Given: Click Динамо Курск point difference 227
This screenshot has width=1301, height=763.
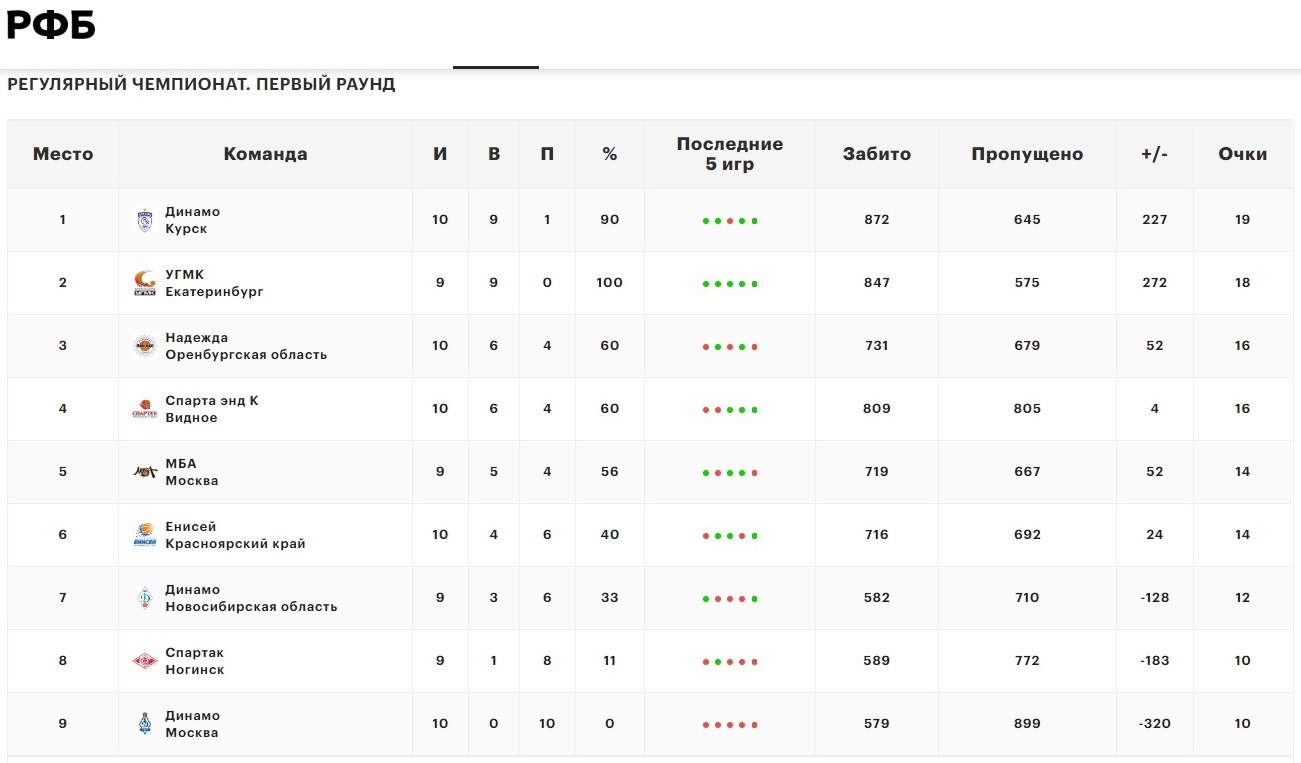Looking at the screenshot, I should [x=1155, y=220].
